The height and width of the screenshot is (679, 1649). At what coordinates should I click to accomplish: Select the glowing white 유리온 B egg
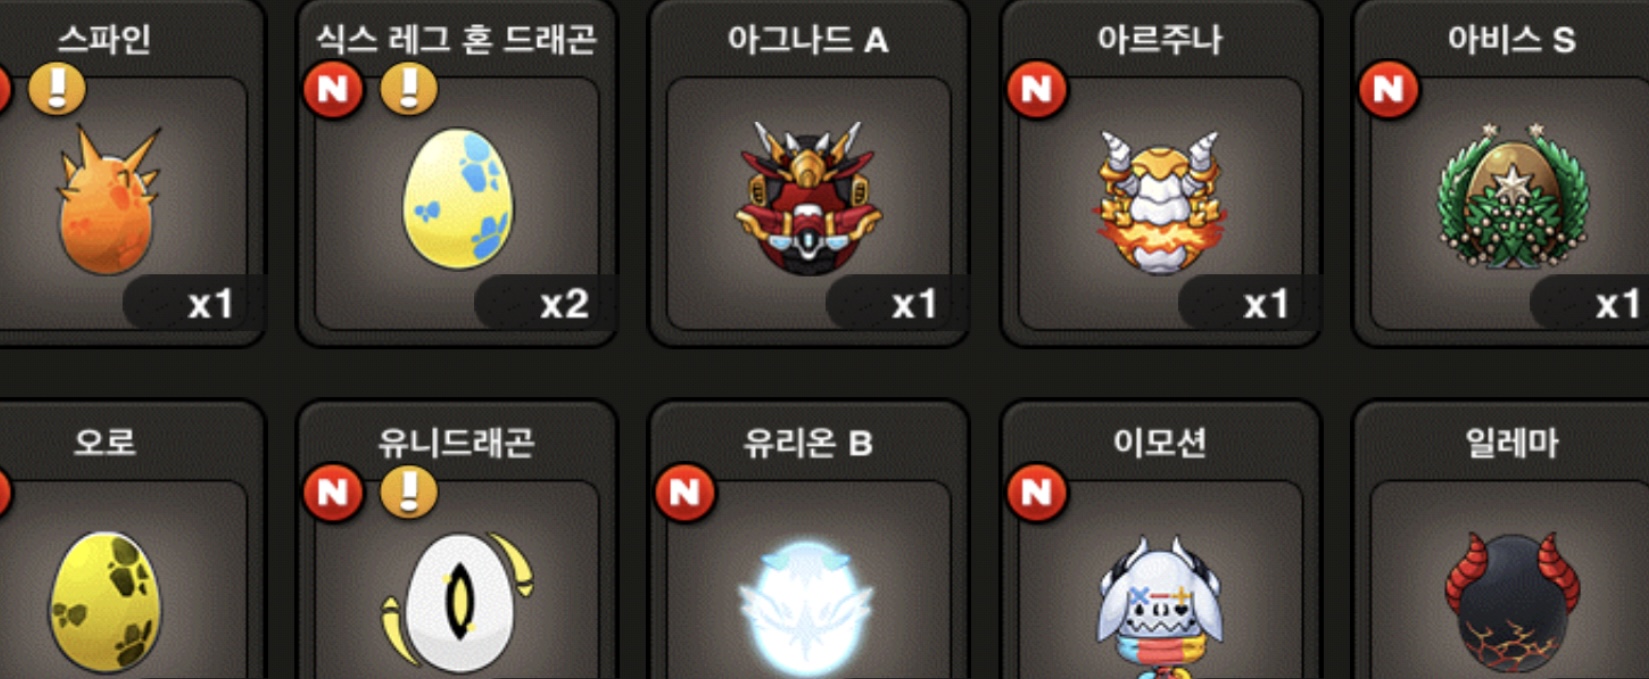click(806, 606)
